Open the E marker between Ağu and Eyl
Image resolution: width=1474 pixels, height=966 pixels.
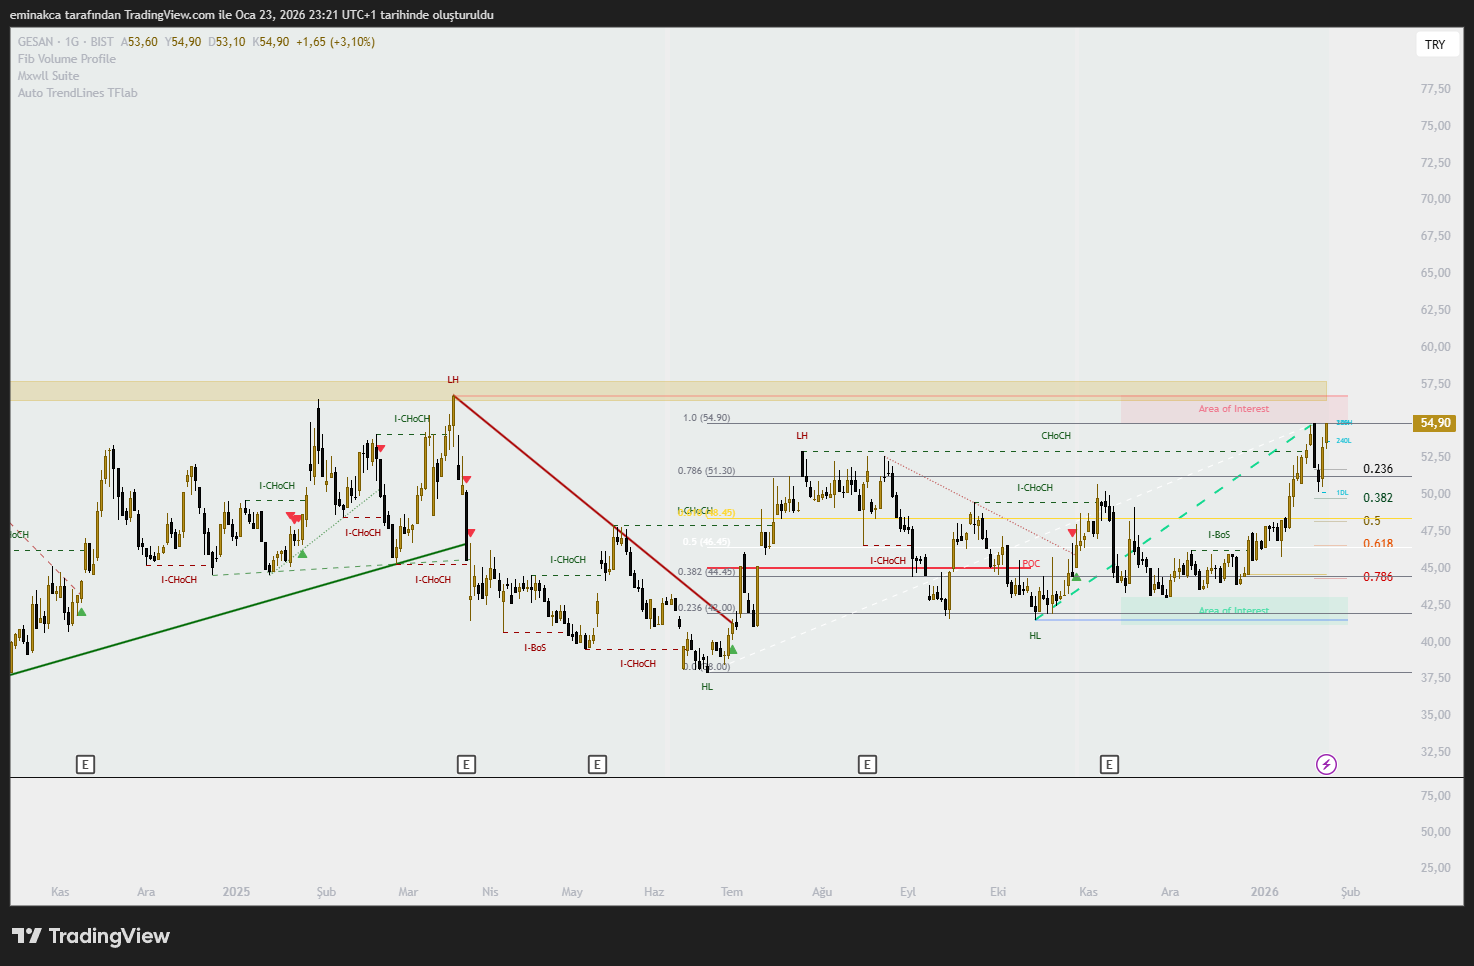[867, 765]
